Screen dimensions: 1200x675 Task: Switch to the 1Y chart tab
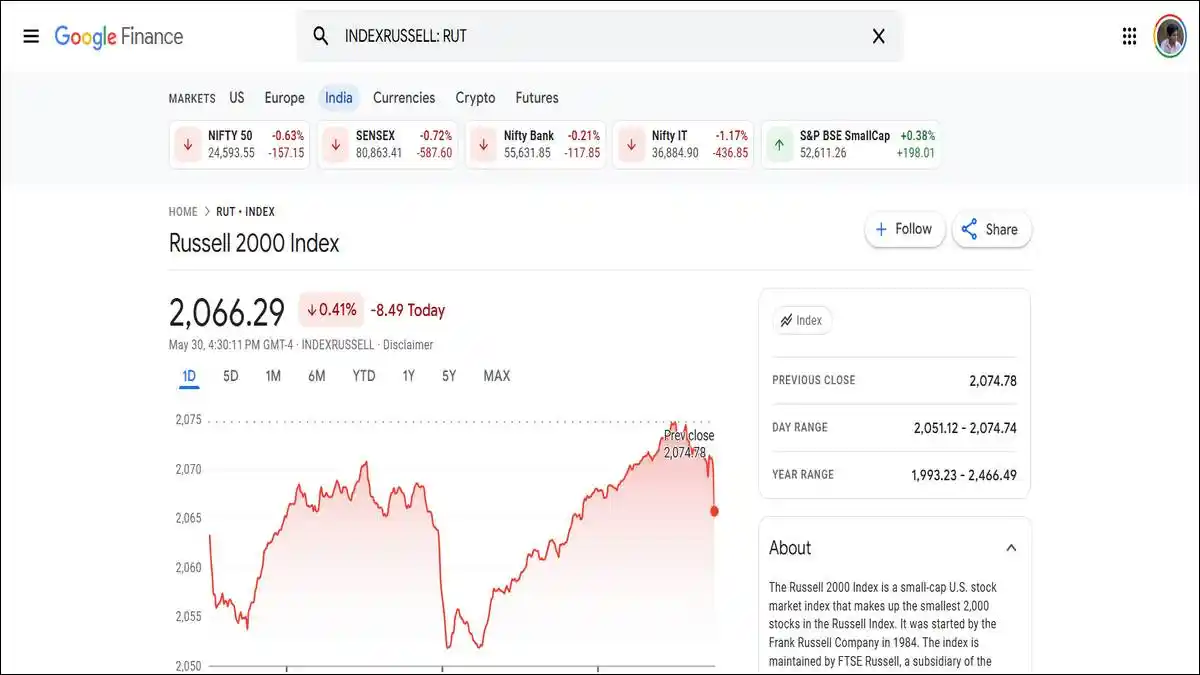pos(406,375)
